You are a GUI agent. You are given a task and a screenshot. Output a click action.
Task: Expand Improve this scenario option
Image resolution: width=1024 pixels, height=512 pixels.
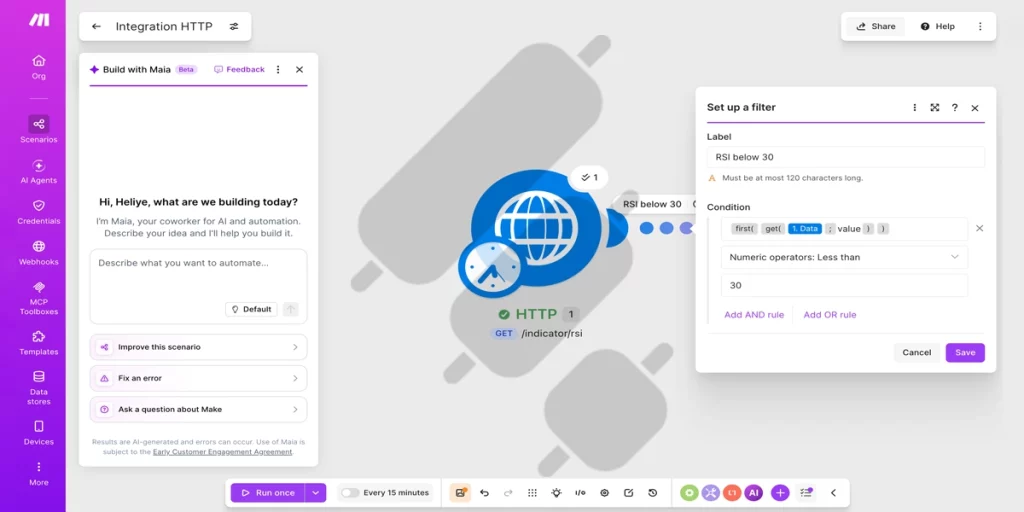tap(199, 347)
